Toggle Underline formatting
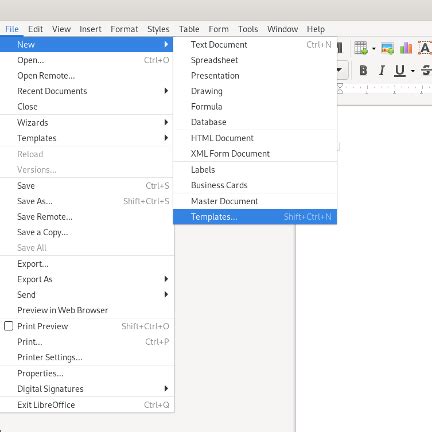Viewport: 432px width, 432px height. pyautogui.click(x=400, y=70)
